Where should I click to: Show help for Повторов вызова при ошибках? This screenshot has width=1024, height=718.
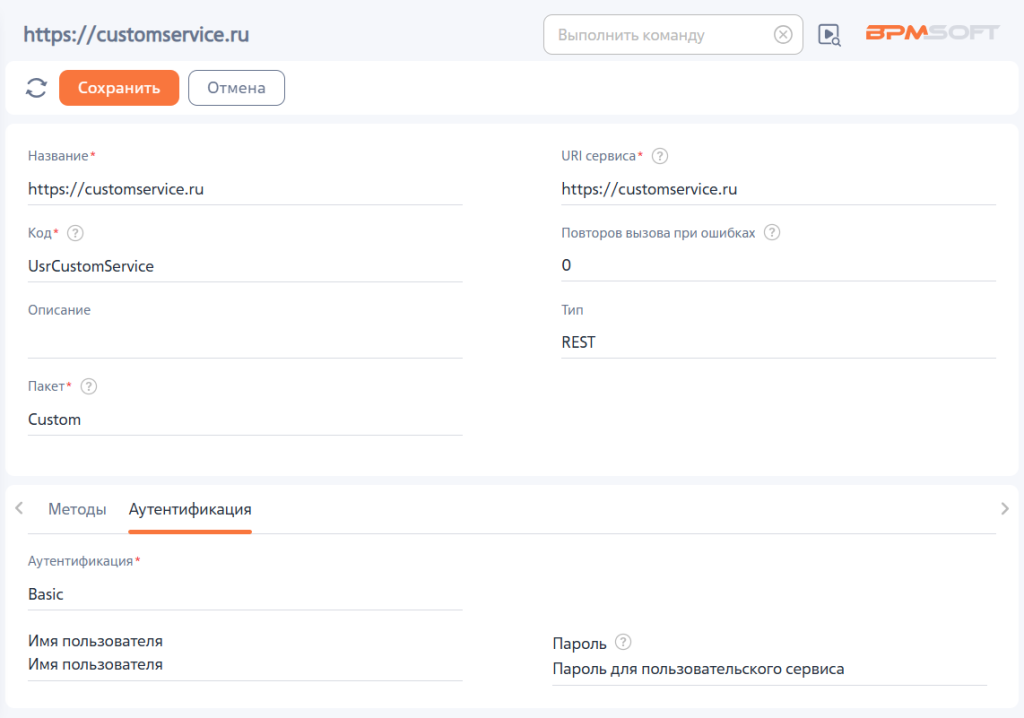pos(772,233)
